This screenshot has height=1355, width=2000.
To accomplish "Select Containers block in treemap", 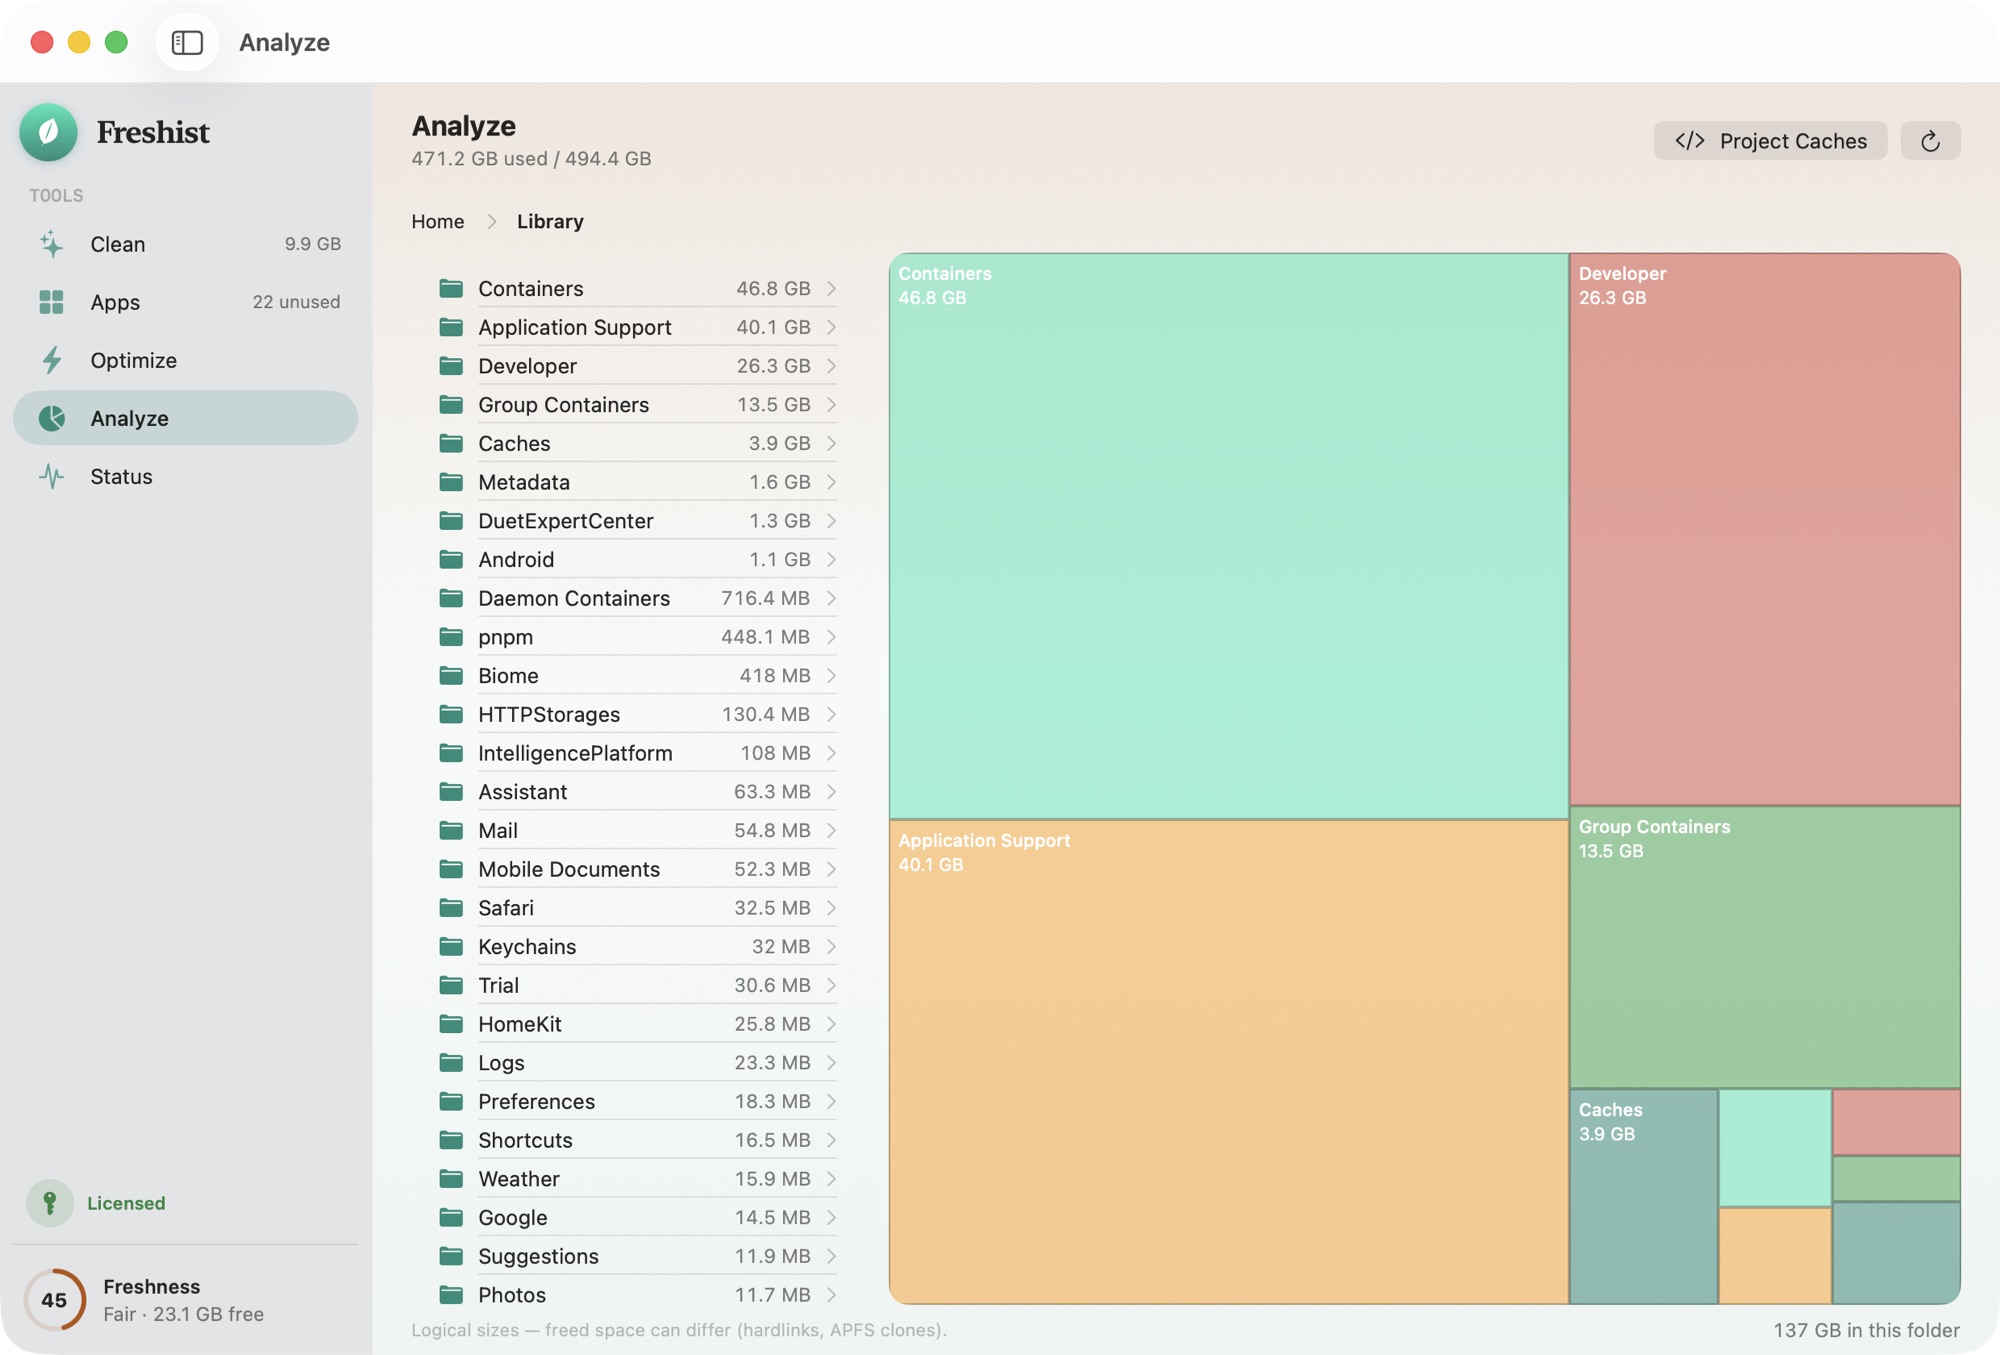I will [1228, 535].
